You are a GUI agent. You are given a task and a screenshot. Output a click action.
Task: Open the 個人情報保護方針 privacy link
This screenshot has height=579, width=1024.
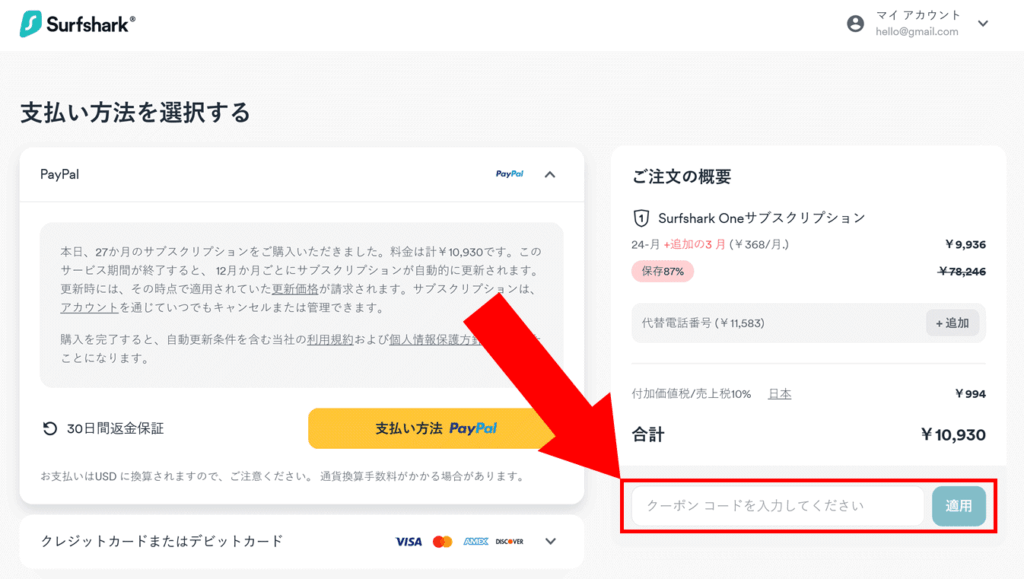point(436,339)
